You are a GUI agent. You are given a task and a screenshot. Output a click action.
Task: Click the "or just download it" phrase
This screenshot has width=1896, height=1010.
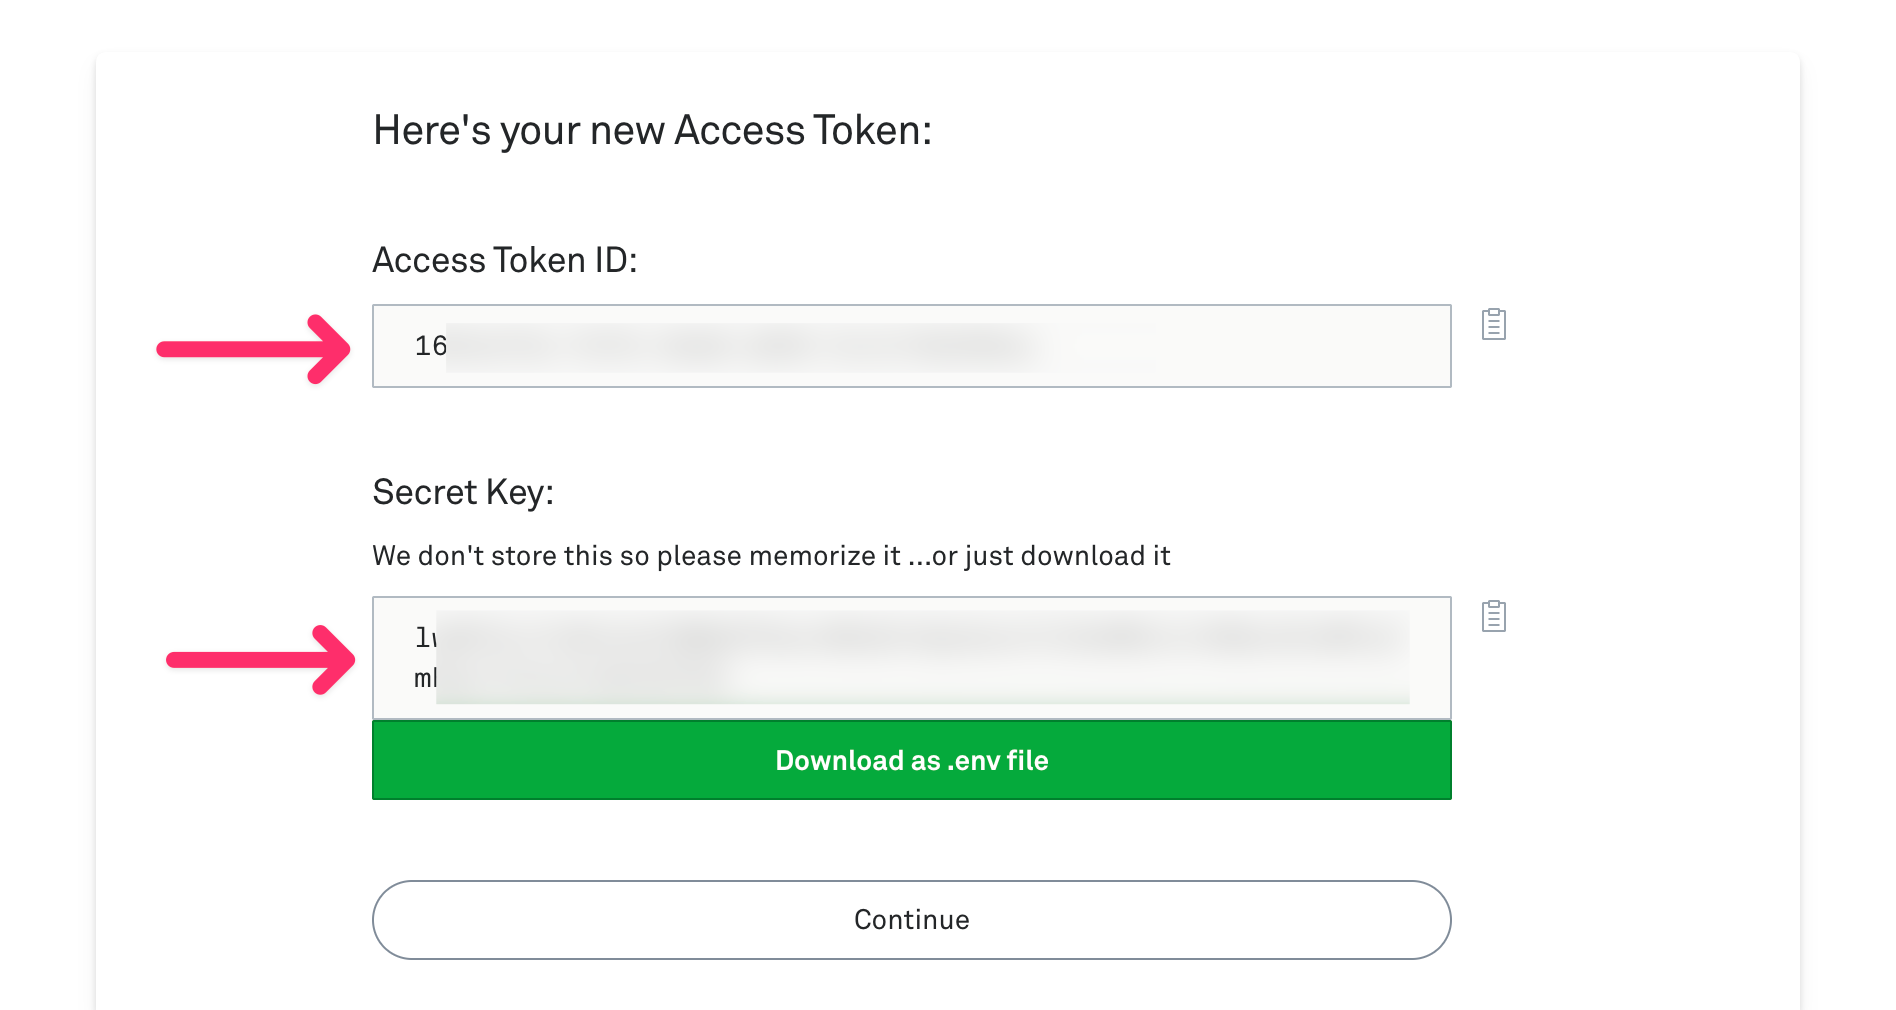(x=1050, y=556)
